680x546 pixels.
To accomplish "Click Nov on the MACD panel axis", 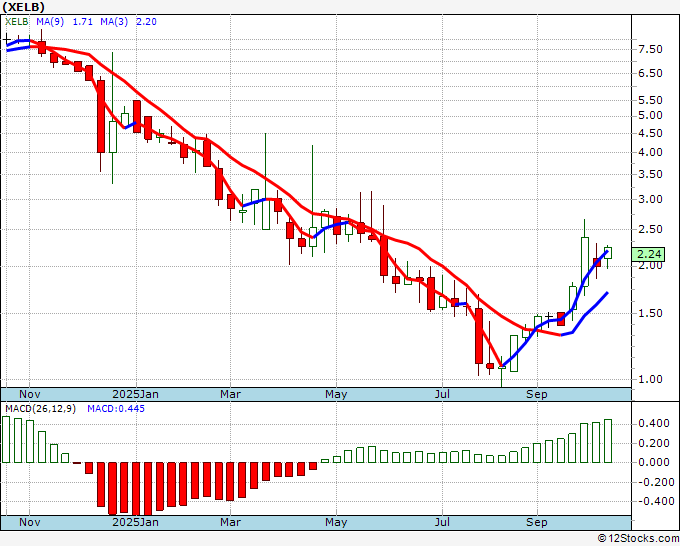I will pyautogui.click(x=29, y=522).
